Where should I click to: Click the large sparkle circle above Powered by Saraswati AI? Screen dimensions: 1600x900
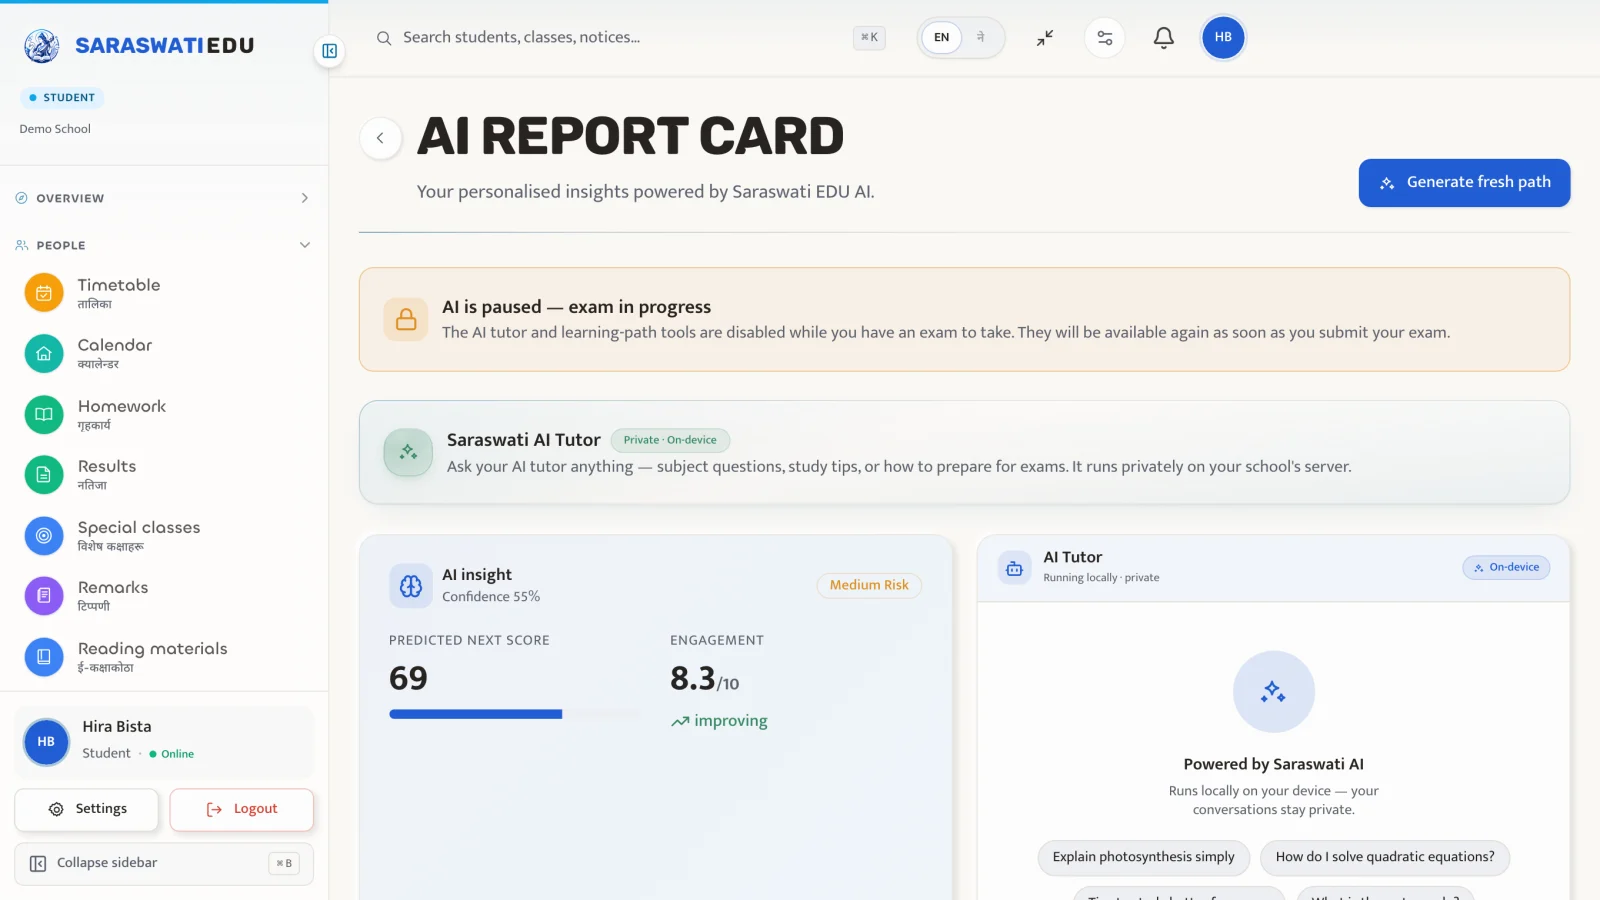pyautogui.click(x=1274, y=692)
